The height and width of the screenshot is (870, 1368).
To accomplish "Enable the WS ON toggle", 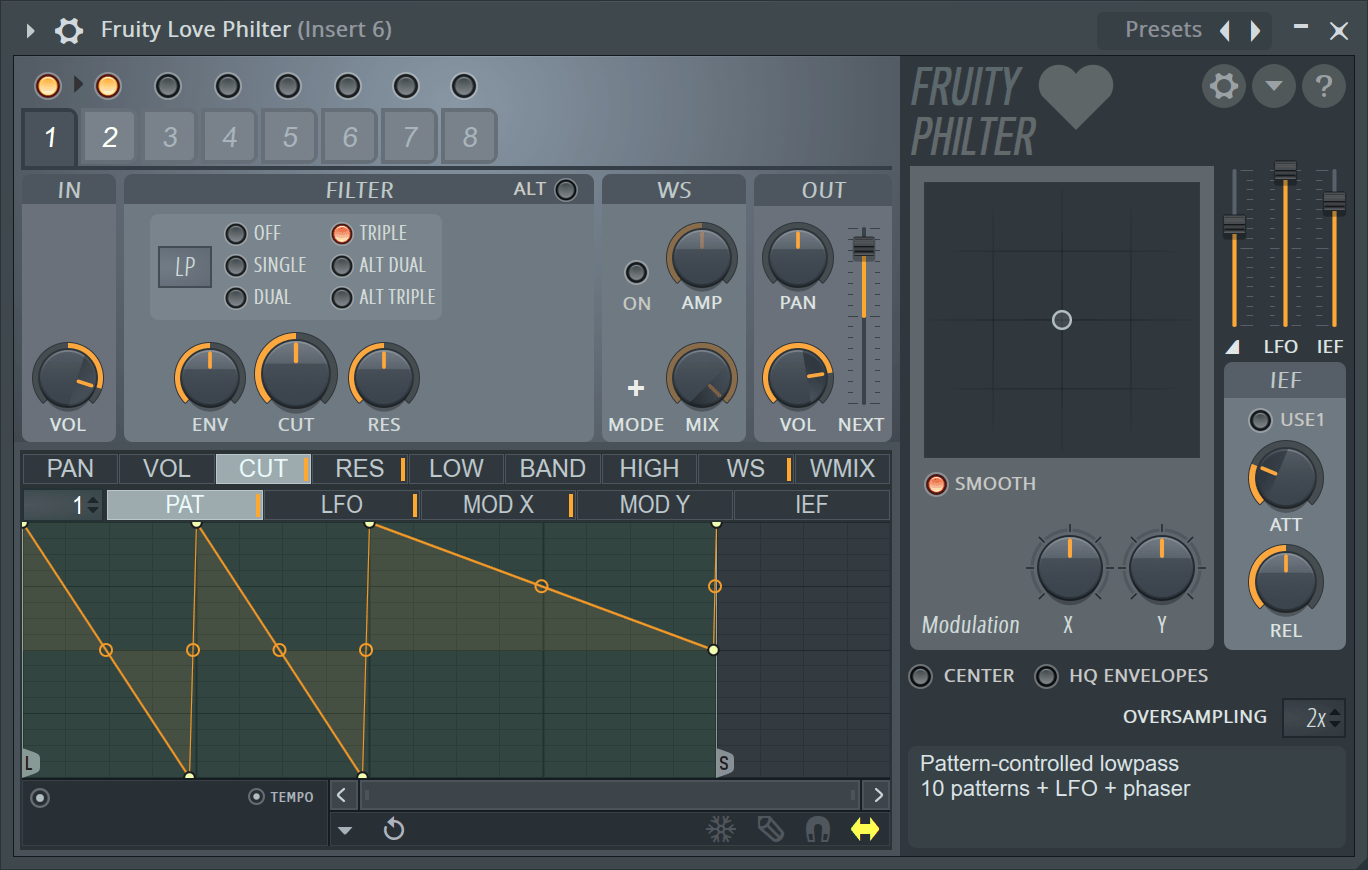I will (x=636, y=271).
